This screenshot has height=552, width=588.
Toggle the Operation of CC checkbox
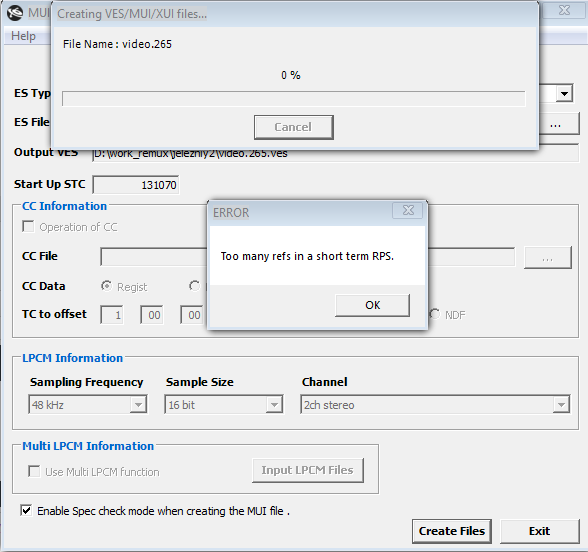click(x=28, y=226)
